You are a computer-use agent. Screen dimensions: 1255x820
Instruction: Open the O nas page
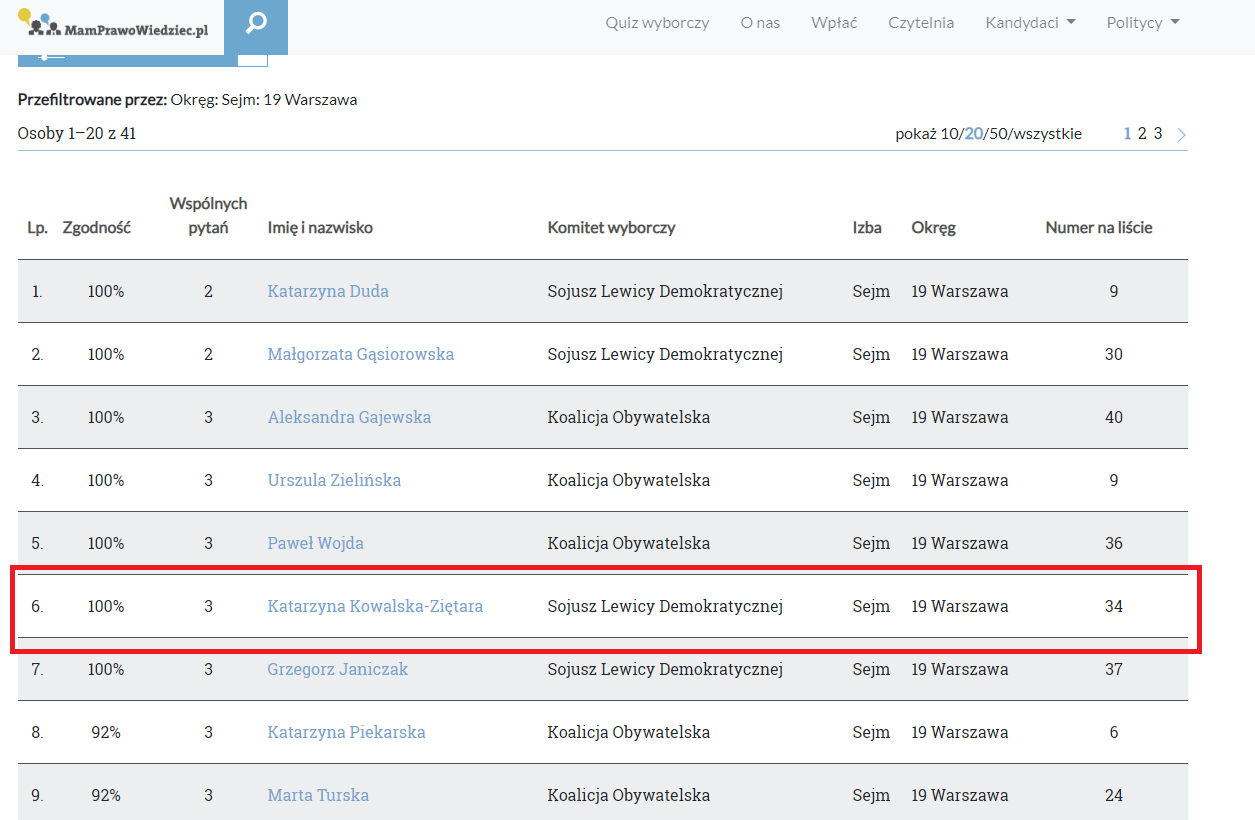click(760, 23)
